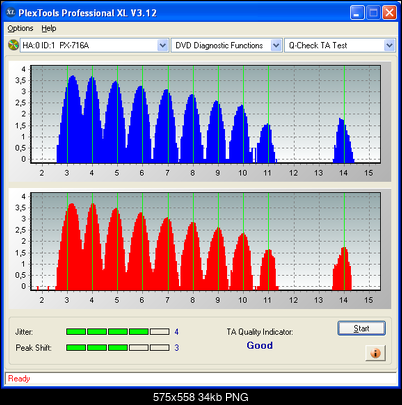Click the XL application icon in title bar
Image resolution: width=402 pixels, height=405 pixels.
coord(11,13)
